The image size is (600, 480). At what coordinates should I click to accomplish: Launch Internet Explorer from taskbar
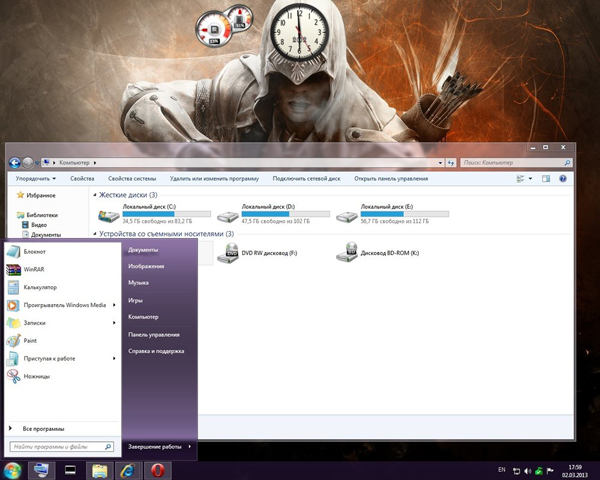point(128,471)
